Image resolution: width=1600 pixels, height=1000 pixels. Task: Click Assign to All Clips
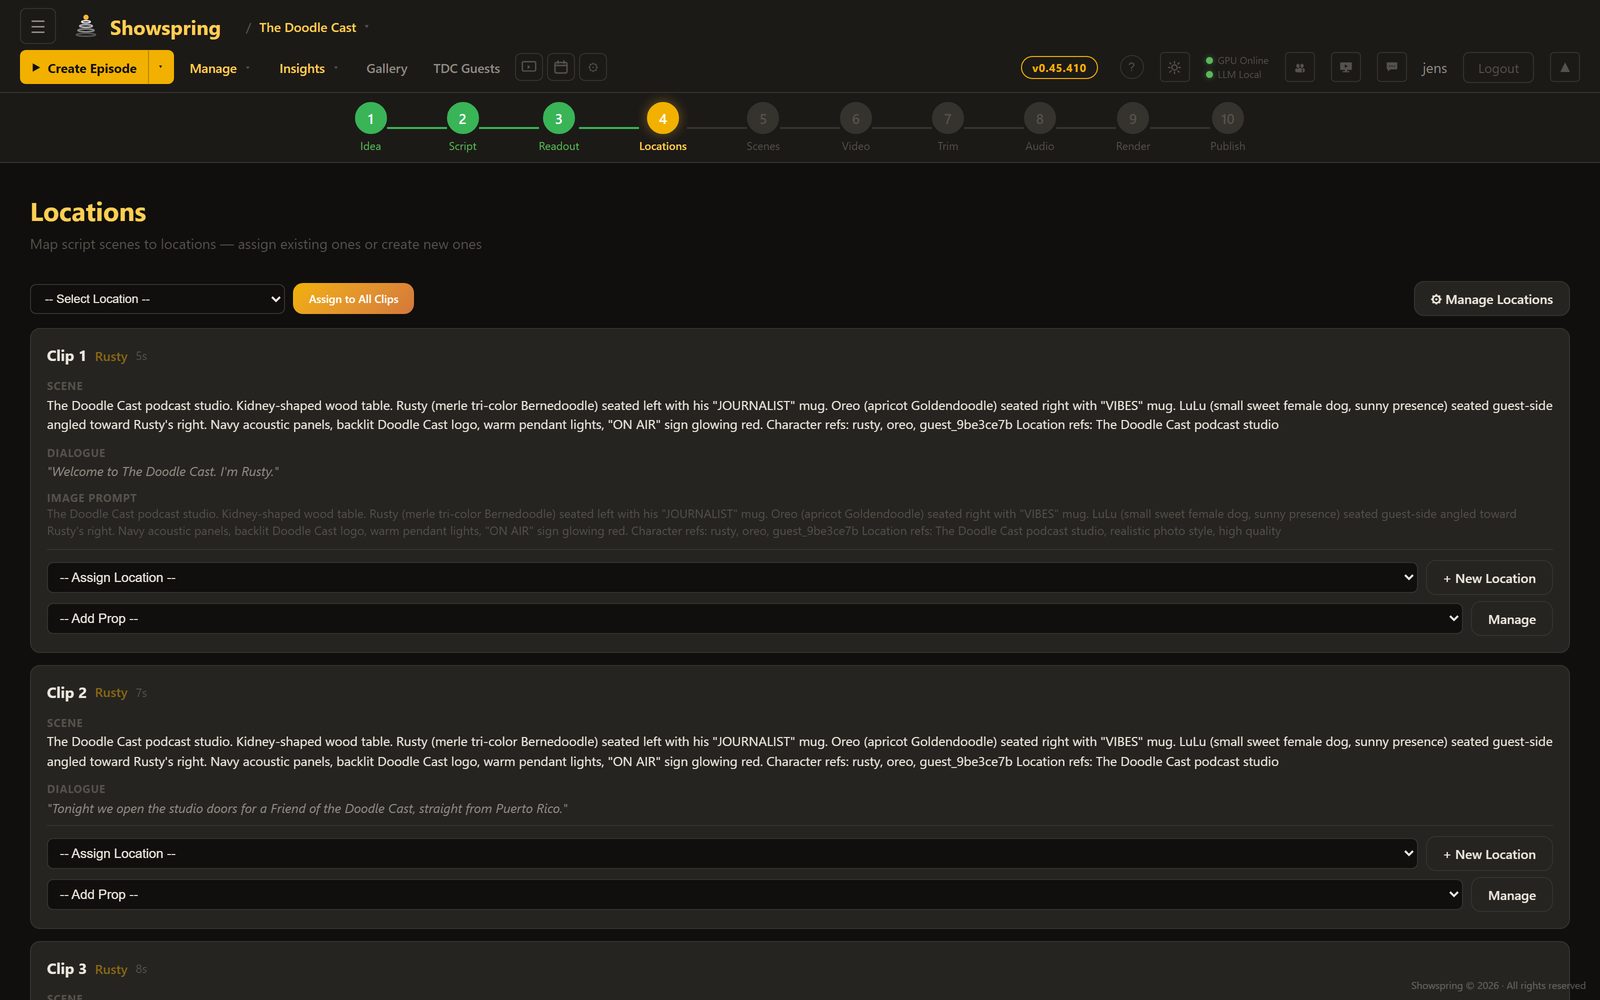pyautogui.click(x=353, y=299)
